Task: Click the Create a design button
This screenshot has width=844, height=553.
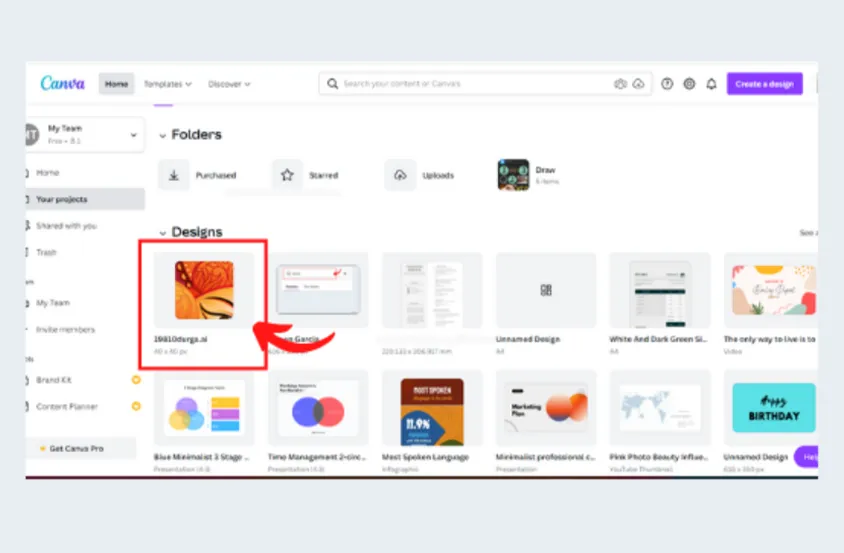Action: tap(764, 84)
